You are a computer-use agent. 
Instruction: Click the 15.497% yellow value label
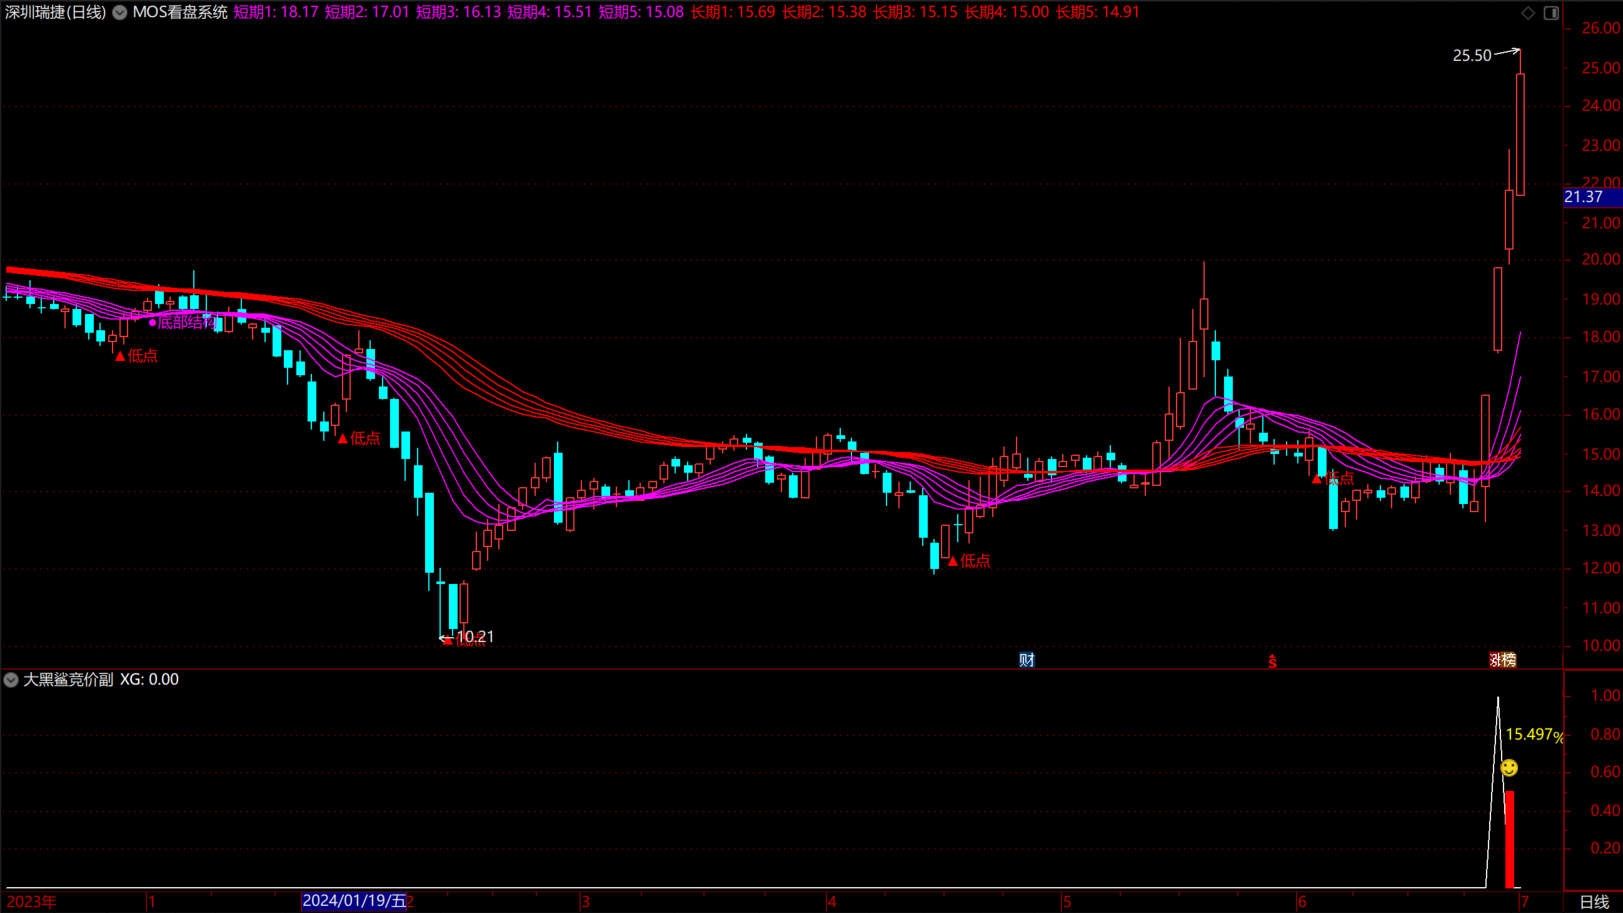[x=1533, y=735]
